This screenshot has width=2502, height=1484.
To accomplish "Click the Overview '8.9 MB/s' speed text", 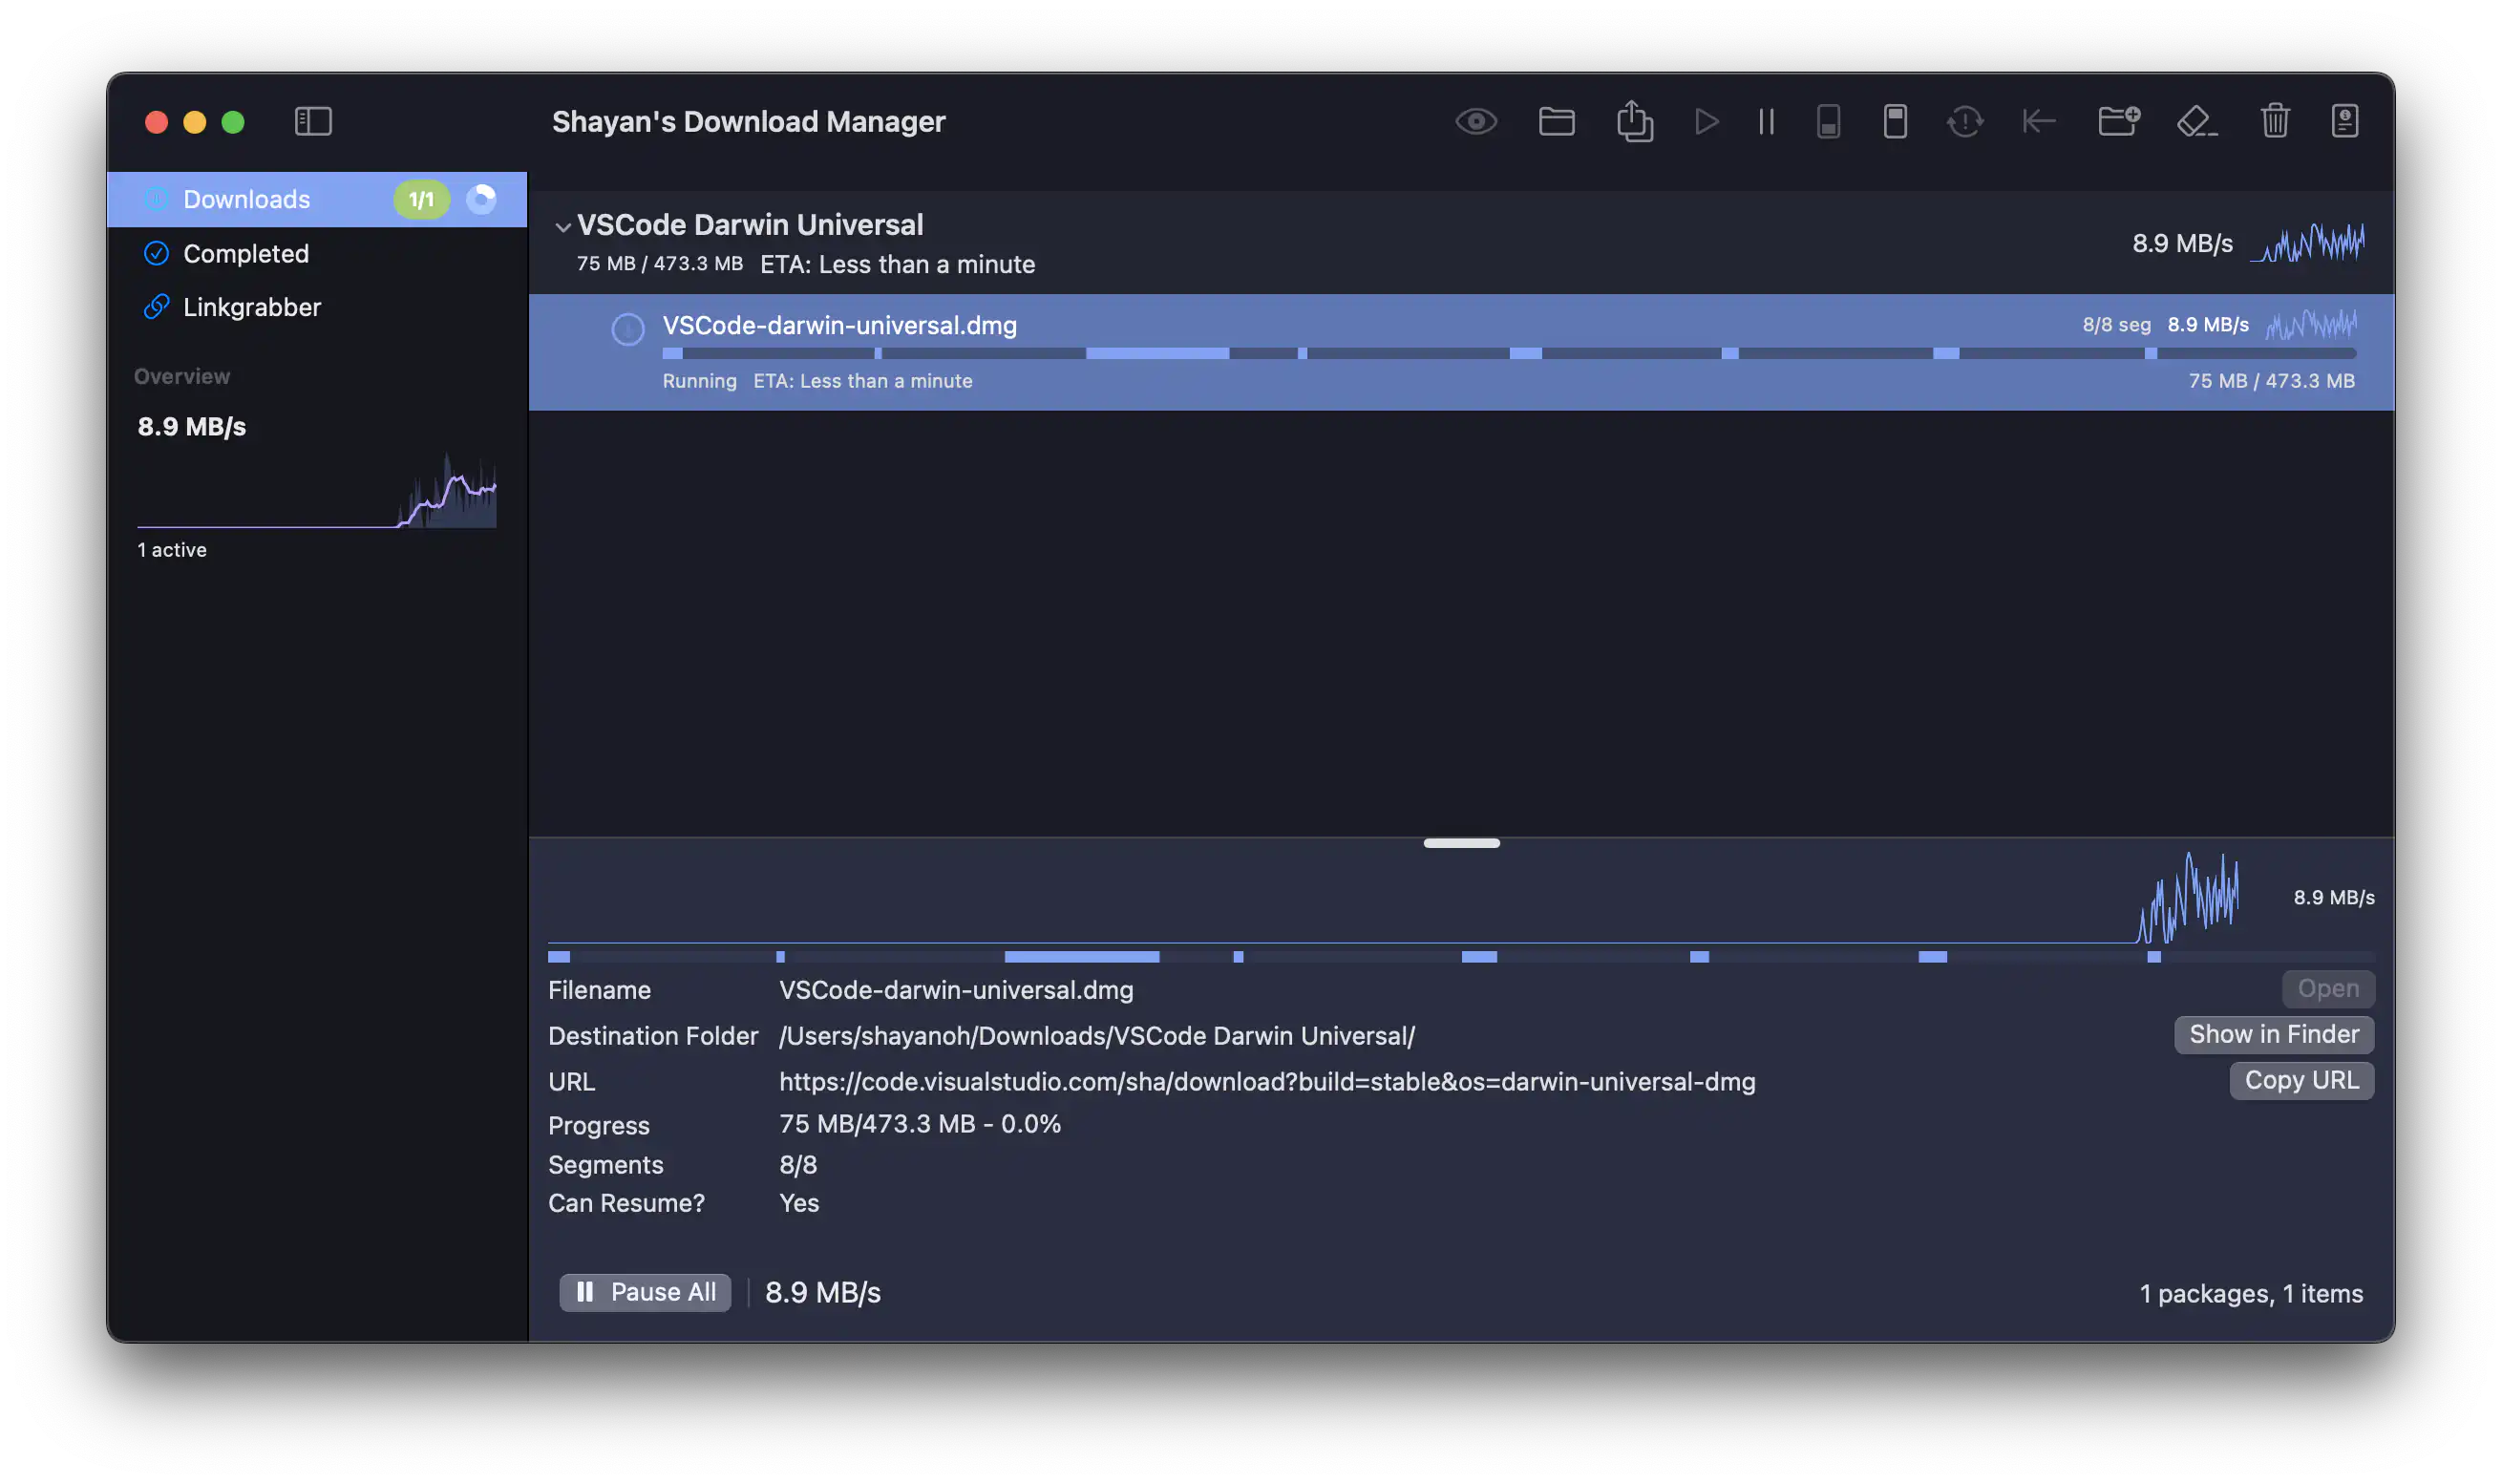I will [x=192, y=427].
